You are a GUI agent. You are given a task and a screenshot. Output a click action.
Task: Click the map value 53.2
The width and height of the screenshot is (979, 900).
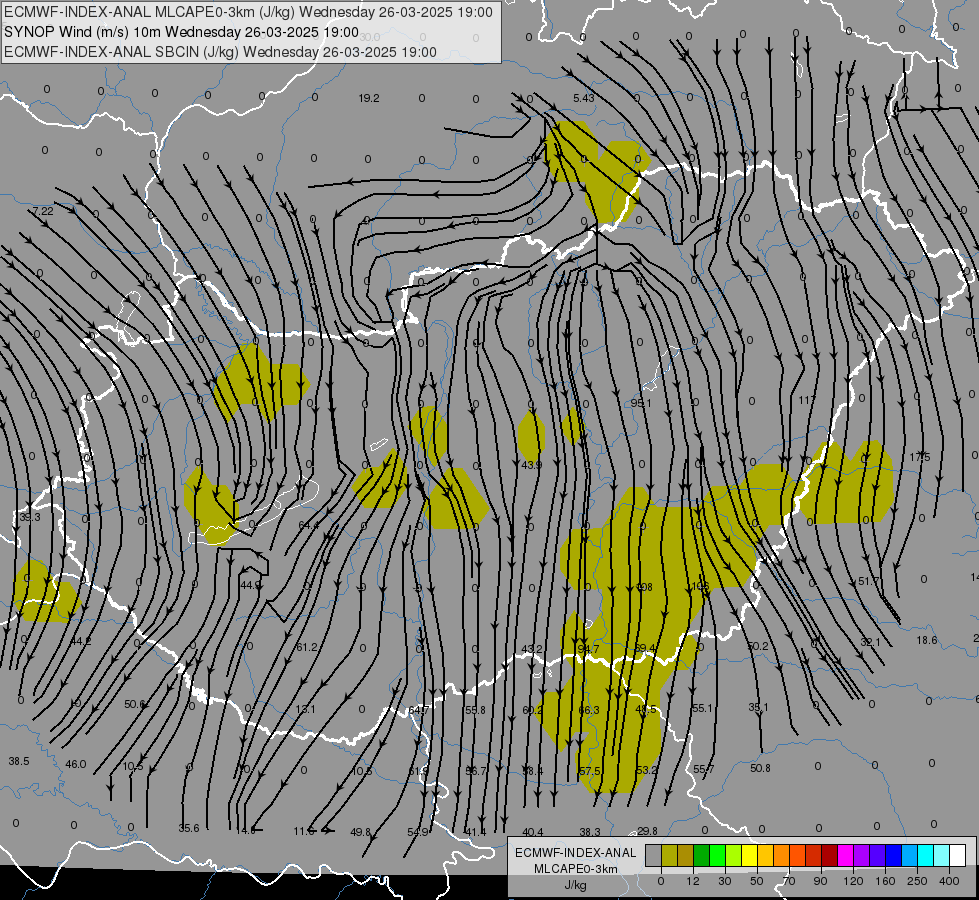pyautogui.click(x=646, y=769)
